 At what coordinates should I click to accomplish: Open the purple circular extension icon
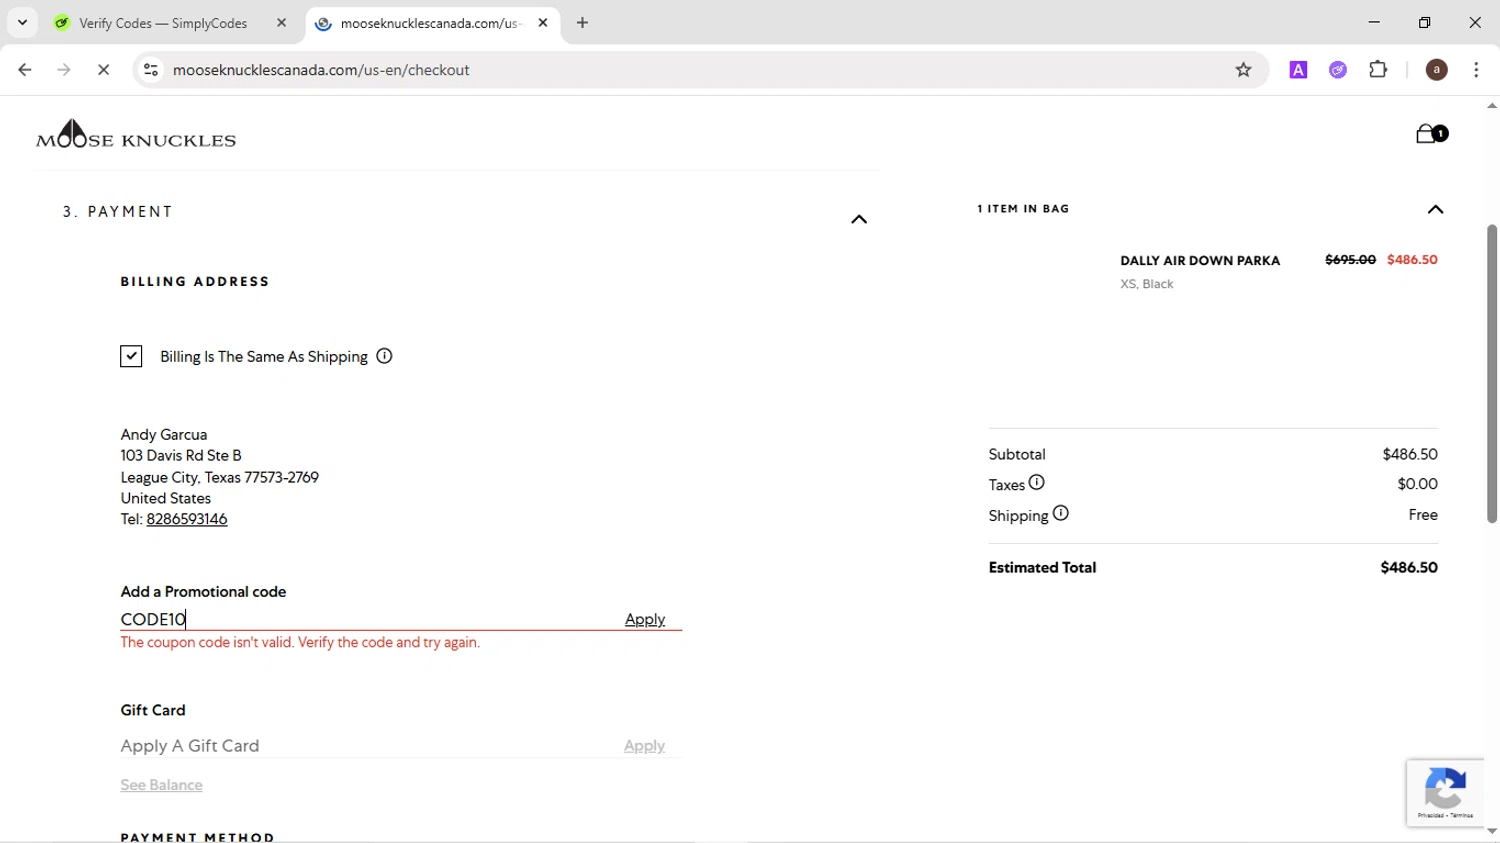point(1338,70)
